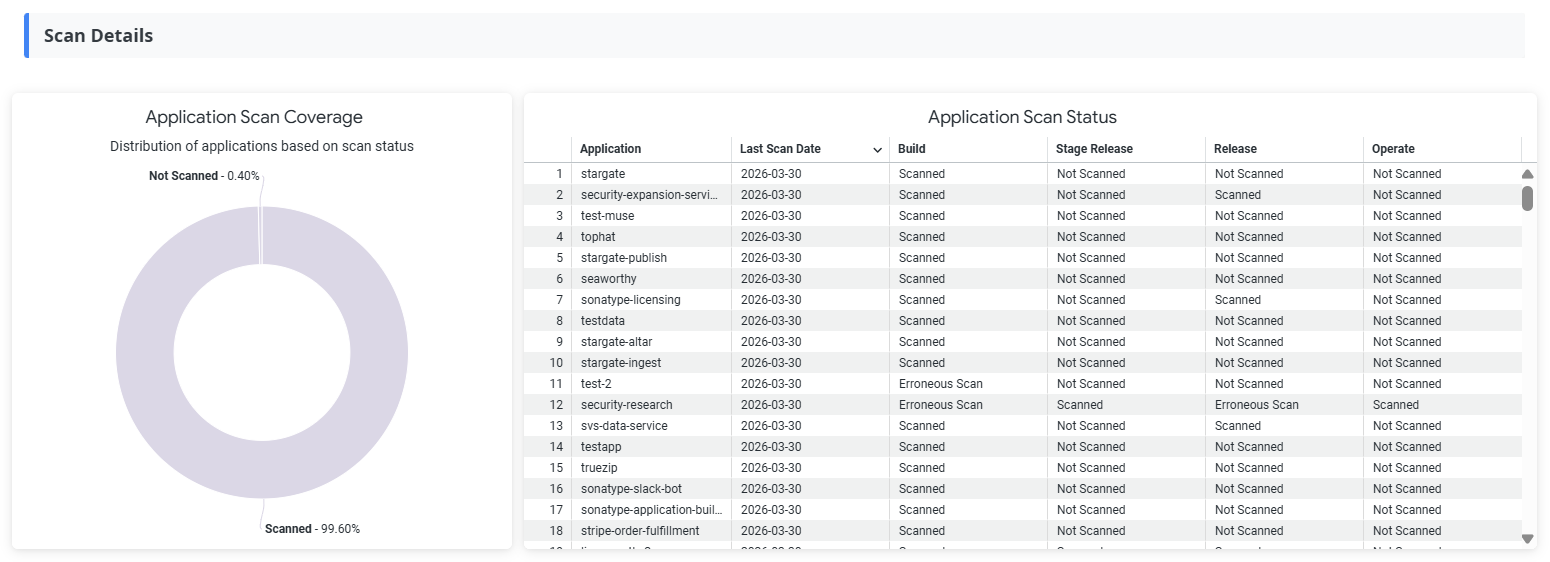1550x562 pixels.
Task: Select the sonatype-application-buil... cell
Action: click(x=651, y=510)
